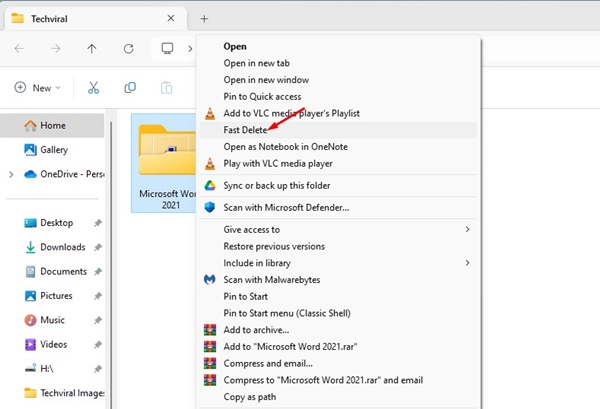600x409 pixels.
Task: Select Pin to Start menu (Classic Shell)
Action: (x=338, y=313)
